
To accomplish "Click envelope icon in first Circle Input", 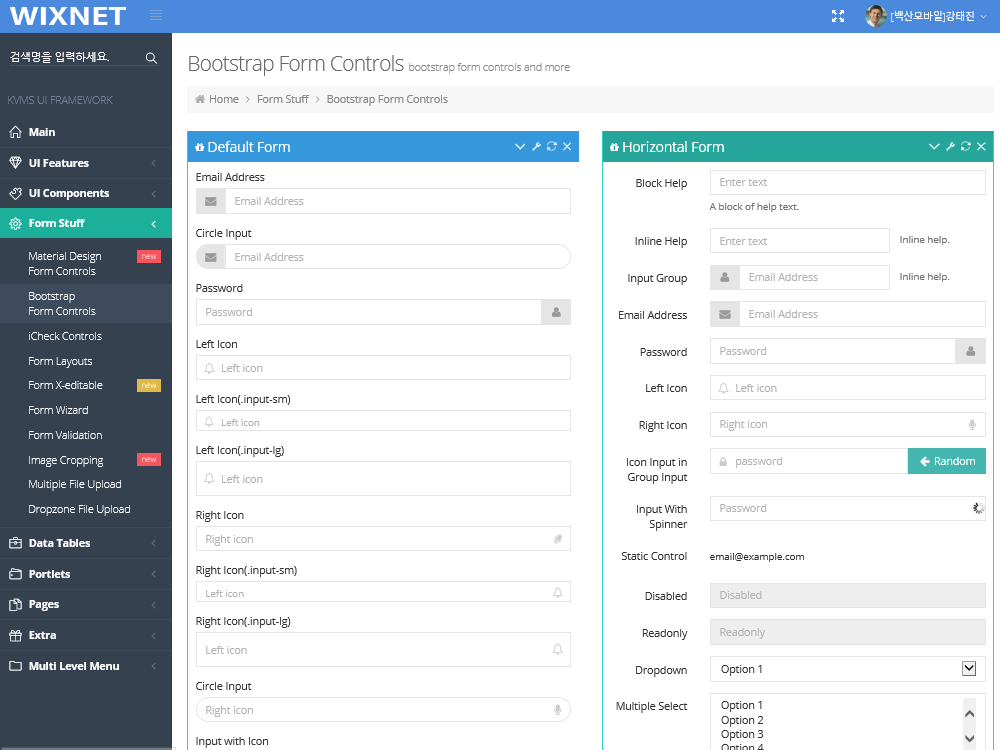I will pyautogui.click(x=210, y=257).
